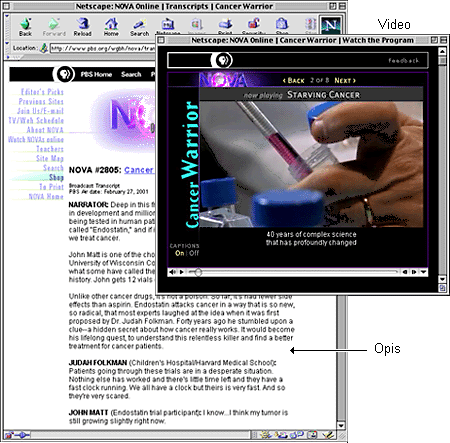Reload the transcript page
Image resolution: width=450 pixels, height=443 pixels.
tap(82, 27)
